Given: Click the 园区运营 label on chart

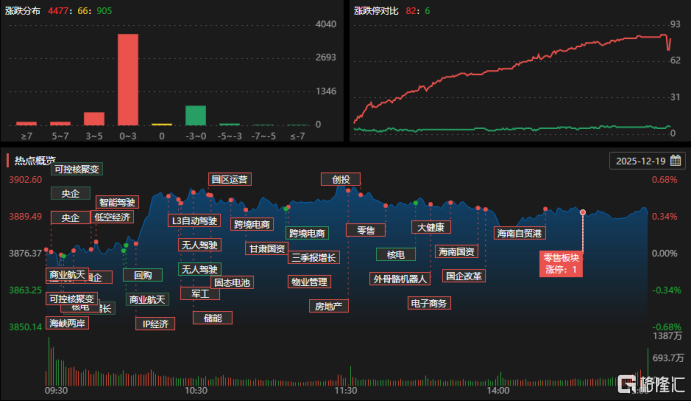Looking at the screenshot, I should pos(229,180).
